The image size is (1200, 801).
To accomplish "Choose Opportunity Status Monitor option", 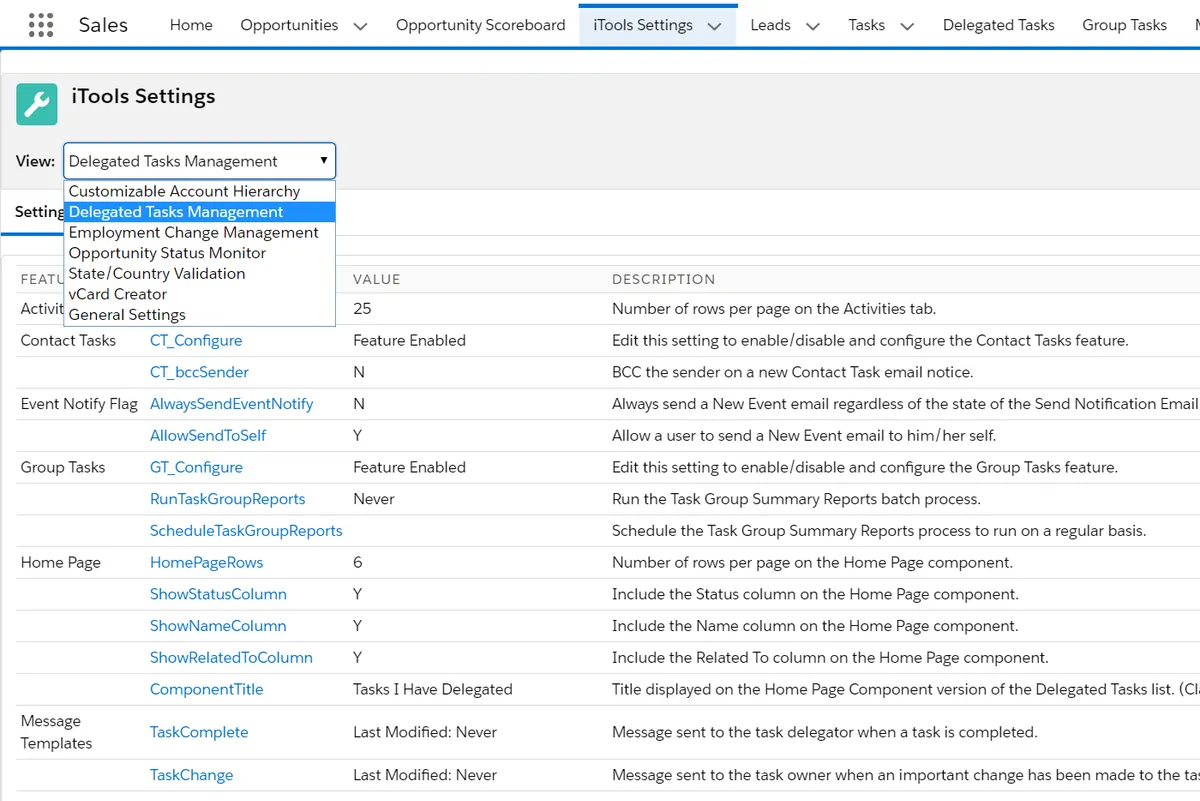I will [x=200, y=253].
